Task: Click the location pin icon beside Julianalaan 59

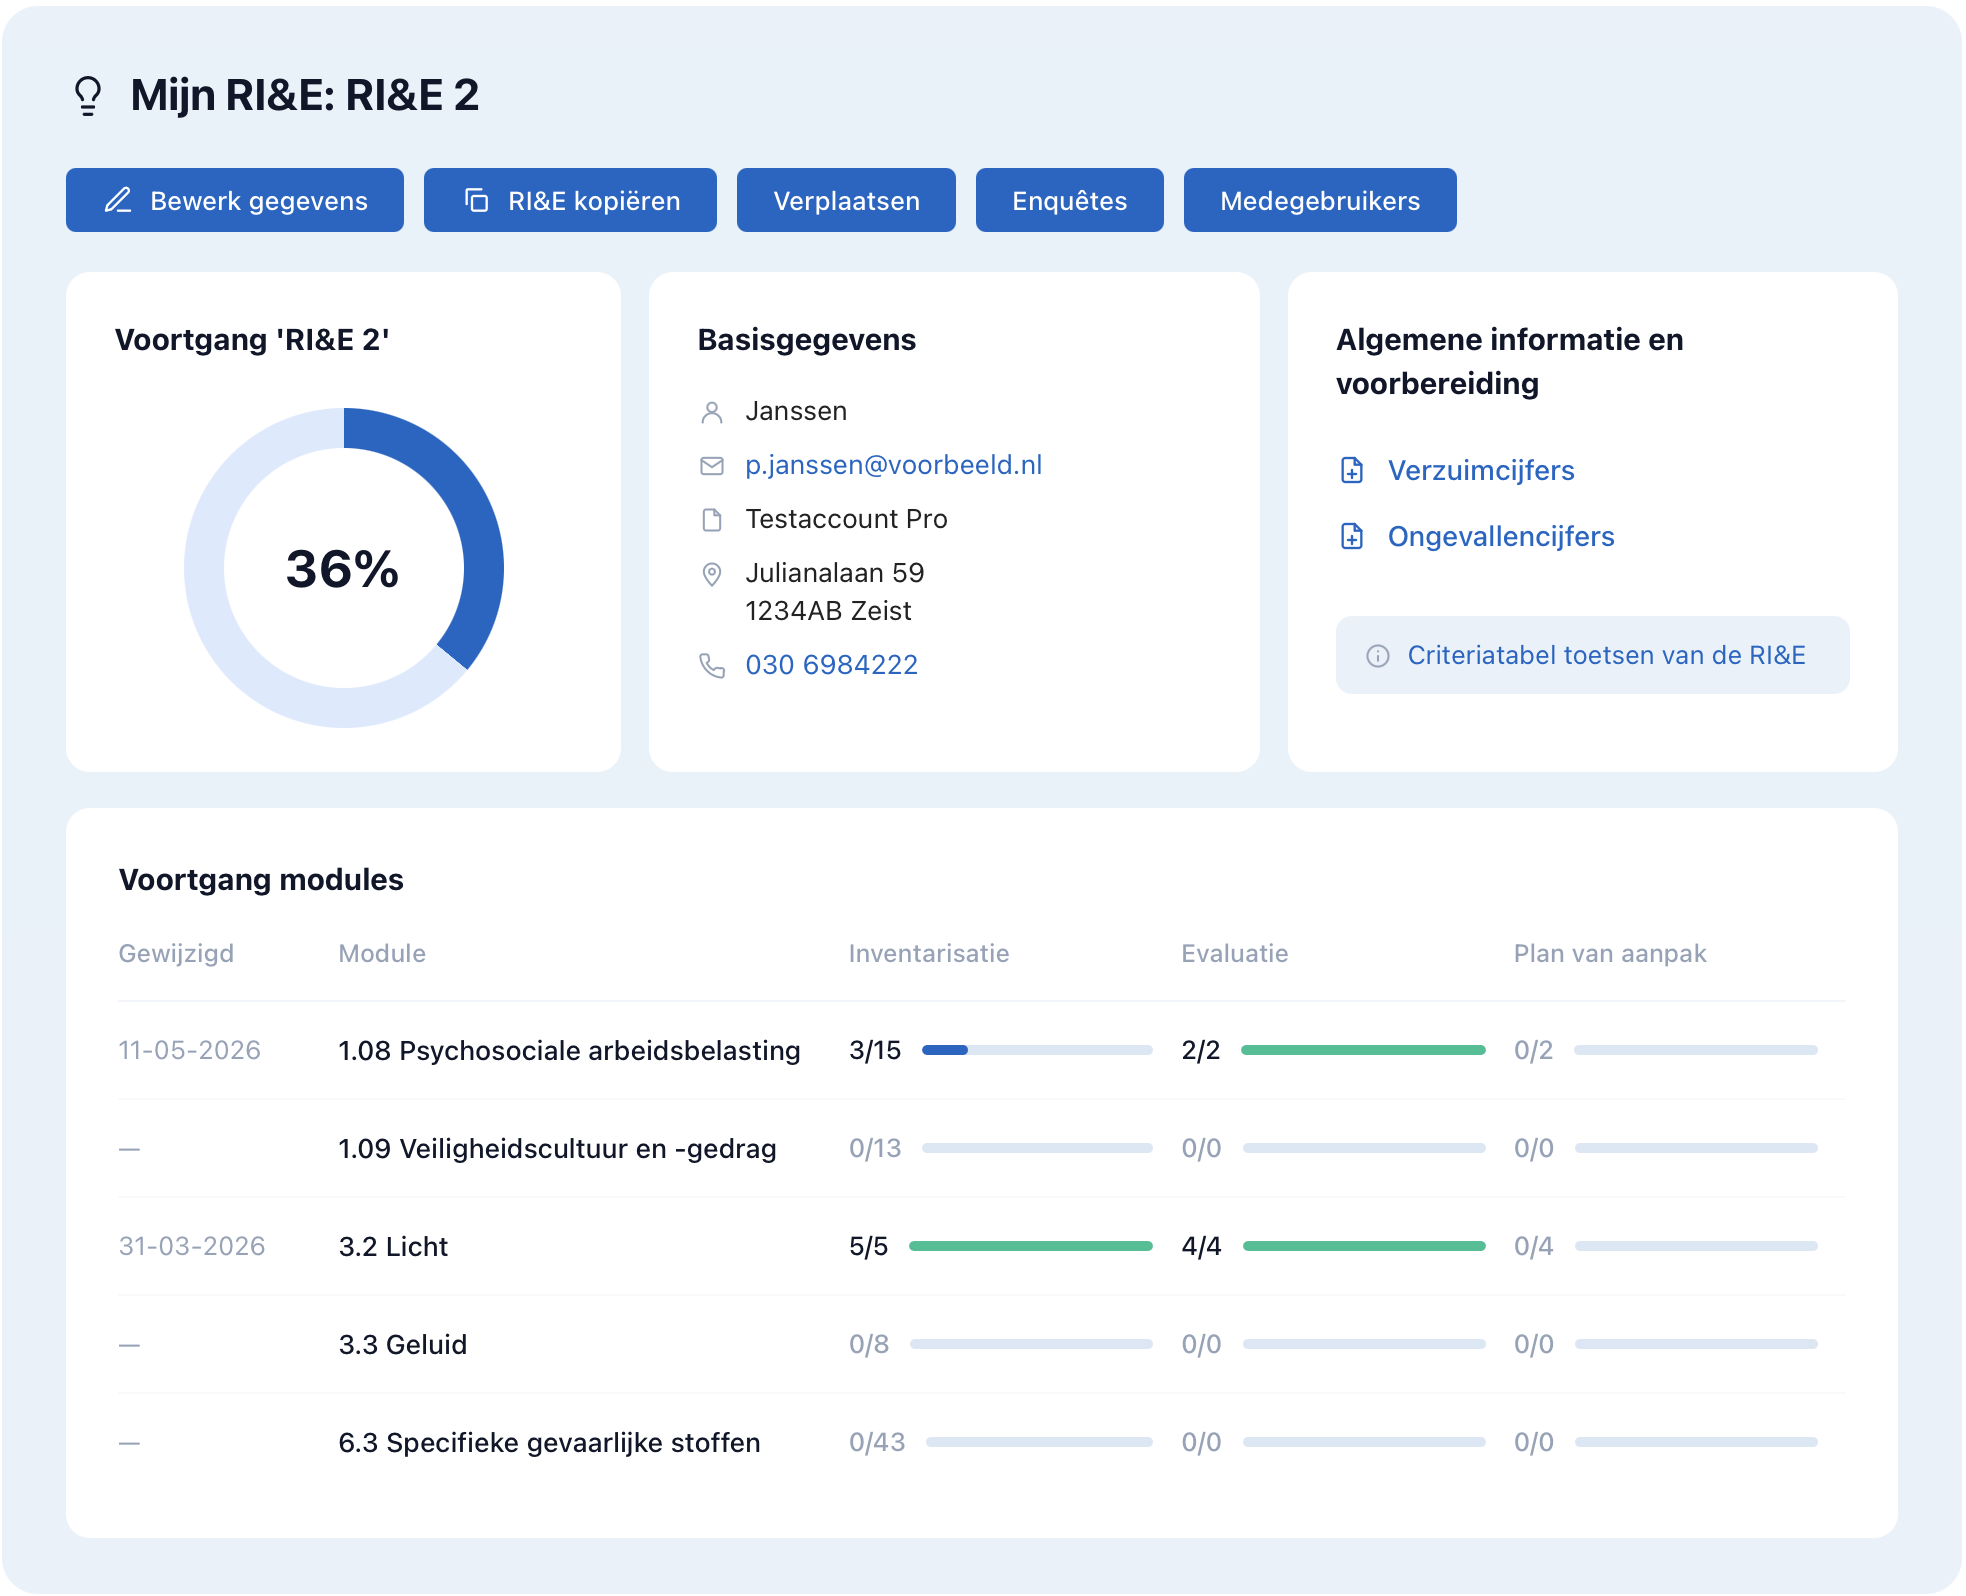Action: pos(712,574)
